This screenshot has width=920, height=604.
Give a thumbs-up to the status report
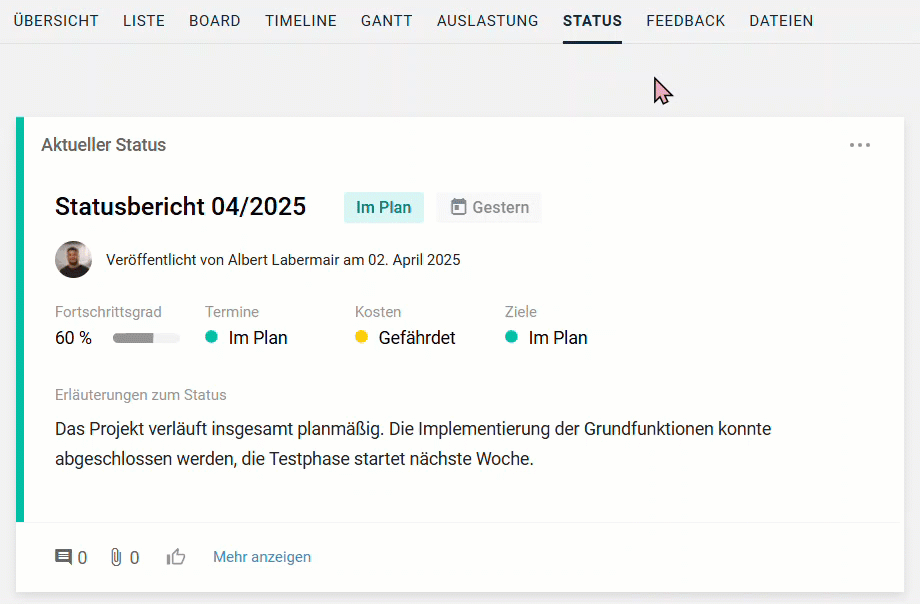pos(176,557)
